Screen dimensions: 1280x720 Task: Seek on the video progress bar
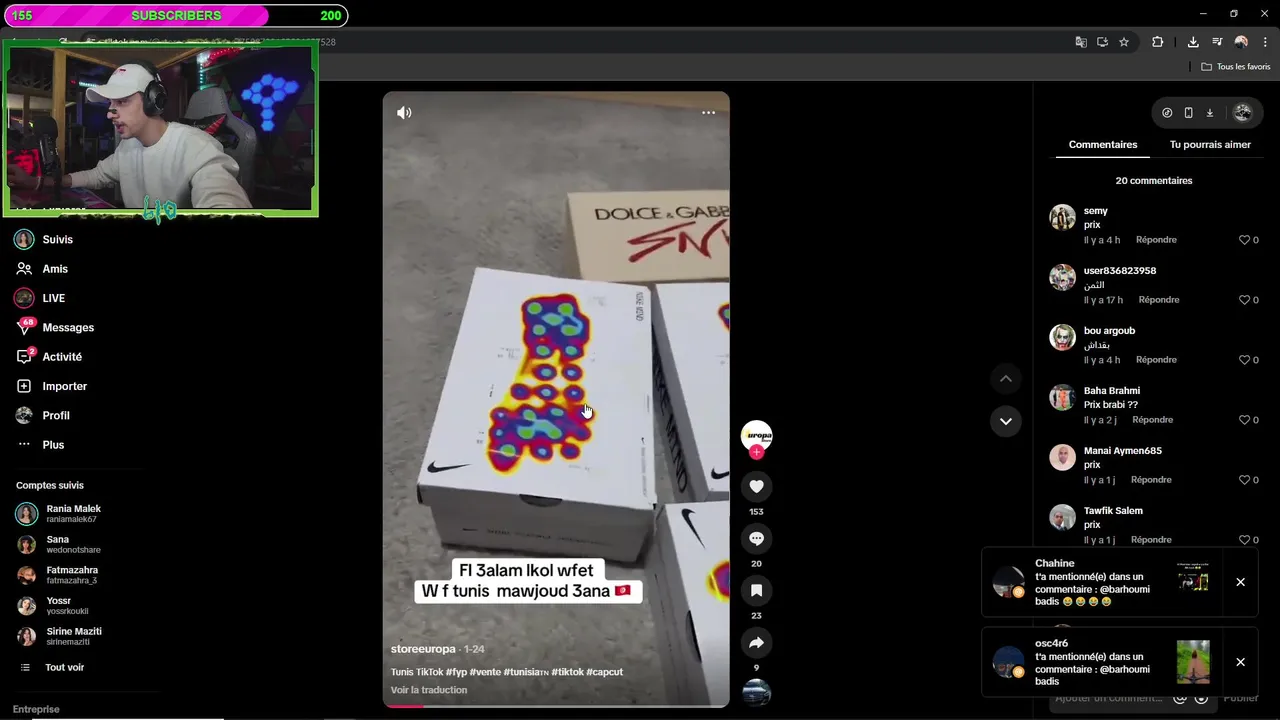[556, 706]
